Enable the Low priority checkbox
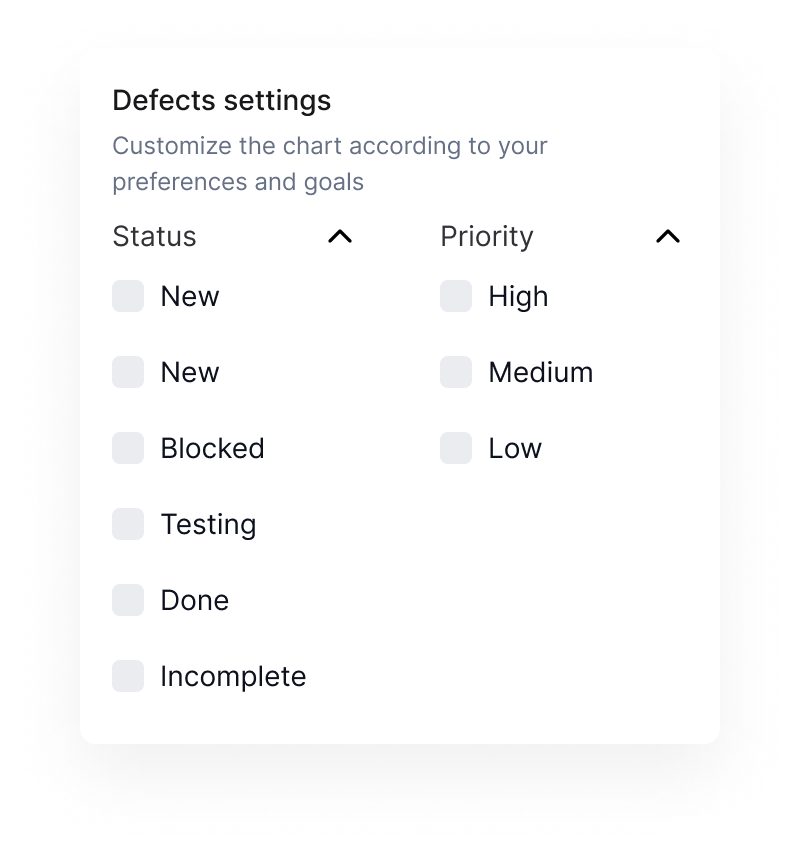 pos(456,448)
